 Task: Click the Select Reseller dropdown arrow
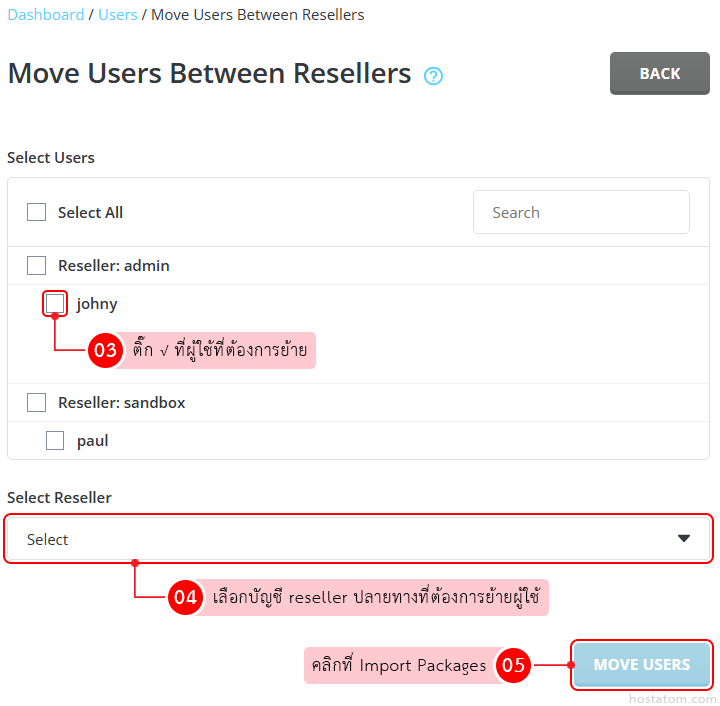coord(684,539)
